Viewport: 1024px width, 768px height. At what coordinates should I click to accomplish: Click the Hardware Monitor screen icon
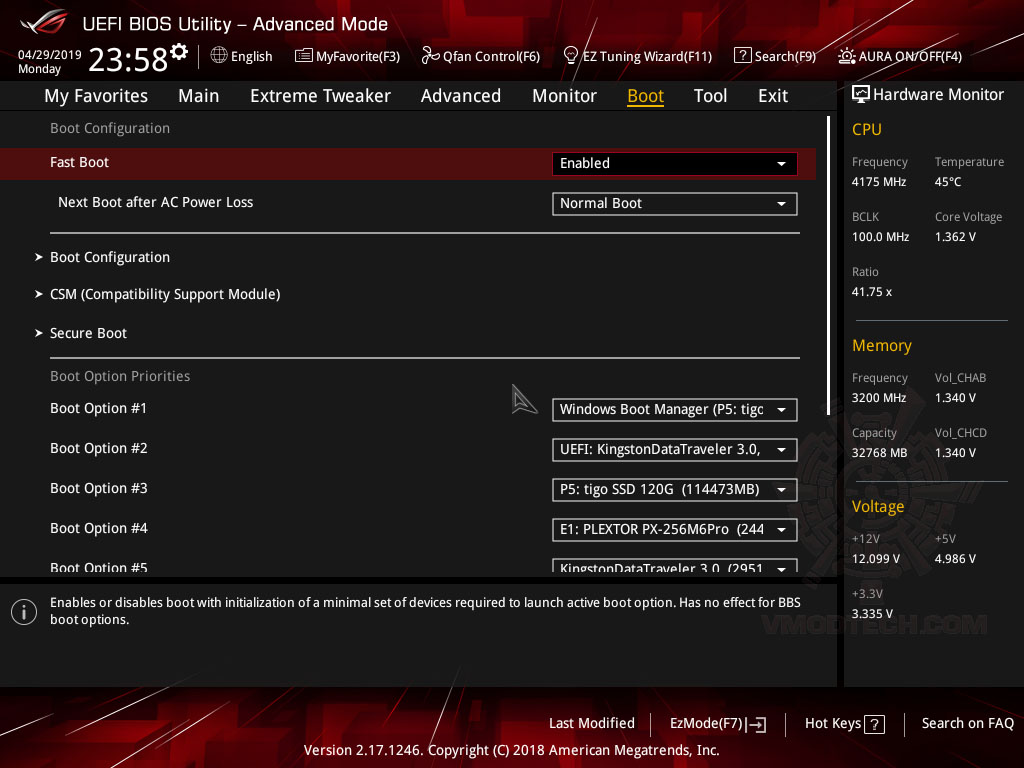[861, 95]
